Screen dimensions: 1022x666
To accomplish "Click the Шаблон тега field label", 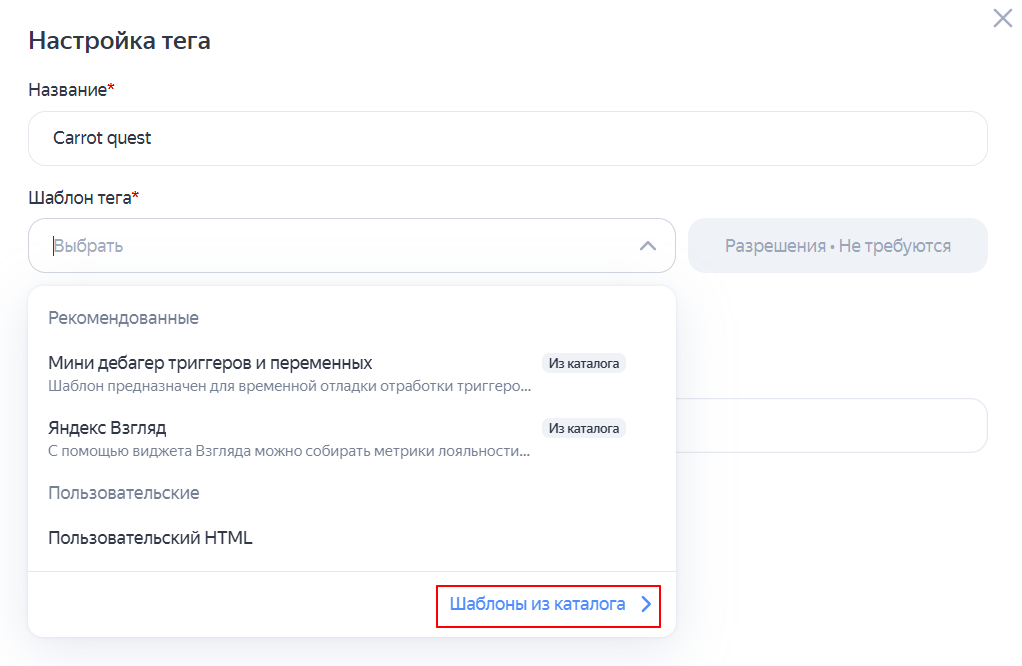I will tap(82, 198).
